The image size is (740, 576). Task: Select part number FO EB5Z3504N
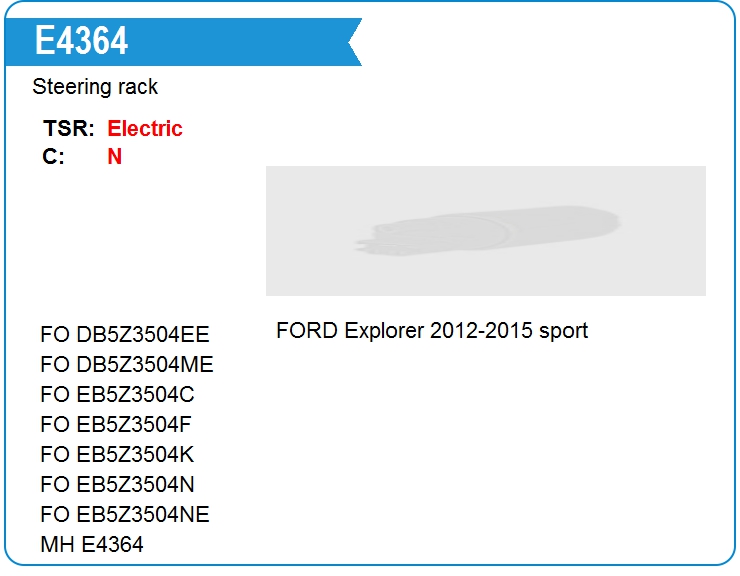(117, 484)
